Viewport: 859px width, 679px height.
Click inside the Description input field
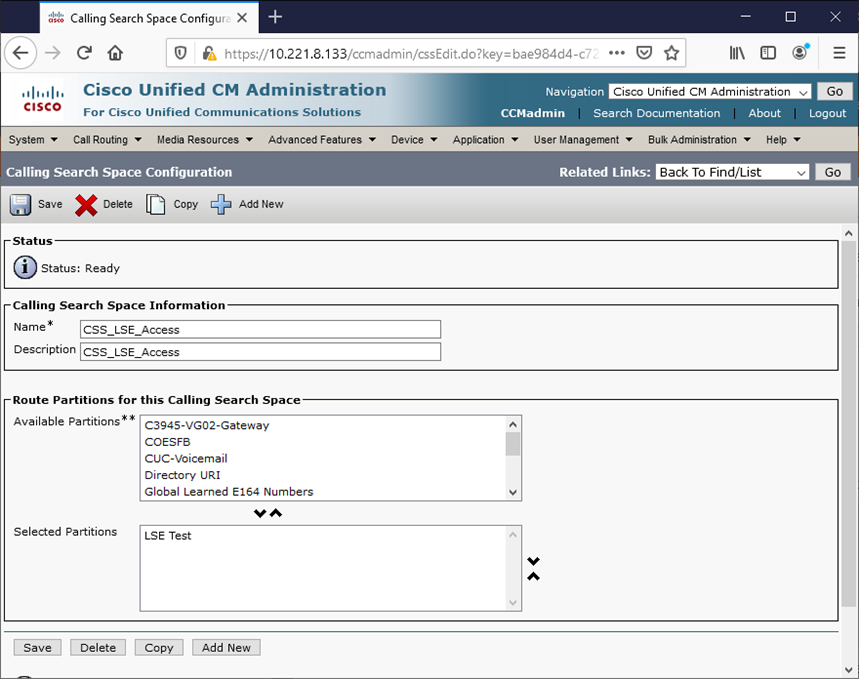point(260,352)
